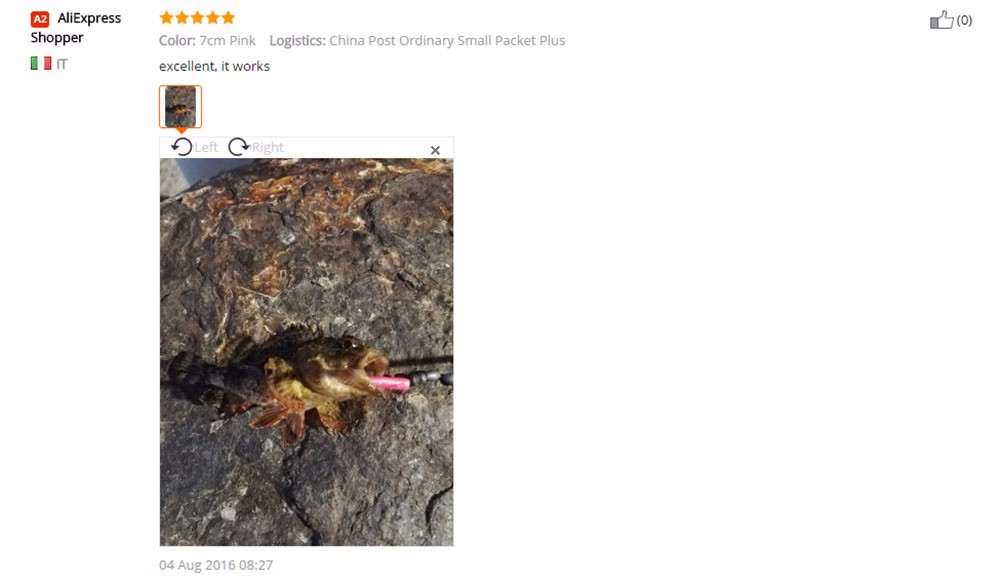Click the enlarged fish photo on the rock
This screenshot has width=1000, height=582.
pos(306,352)
